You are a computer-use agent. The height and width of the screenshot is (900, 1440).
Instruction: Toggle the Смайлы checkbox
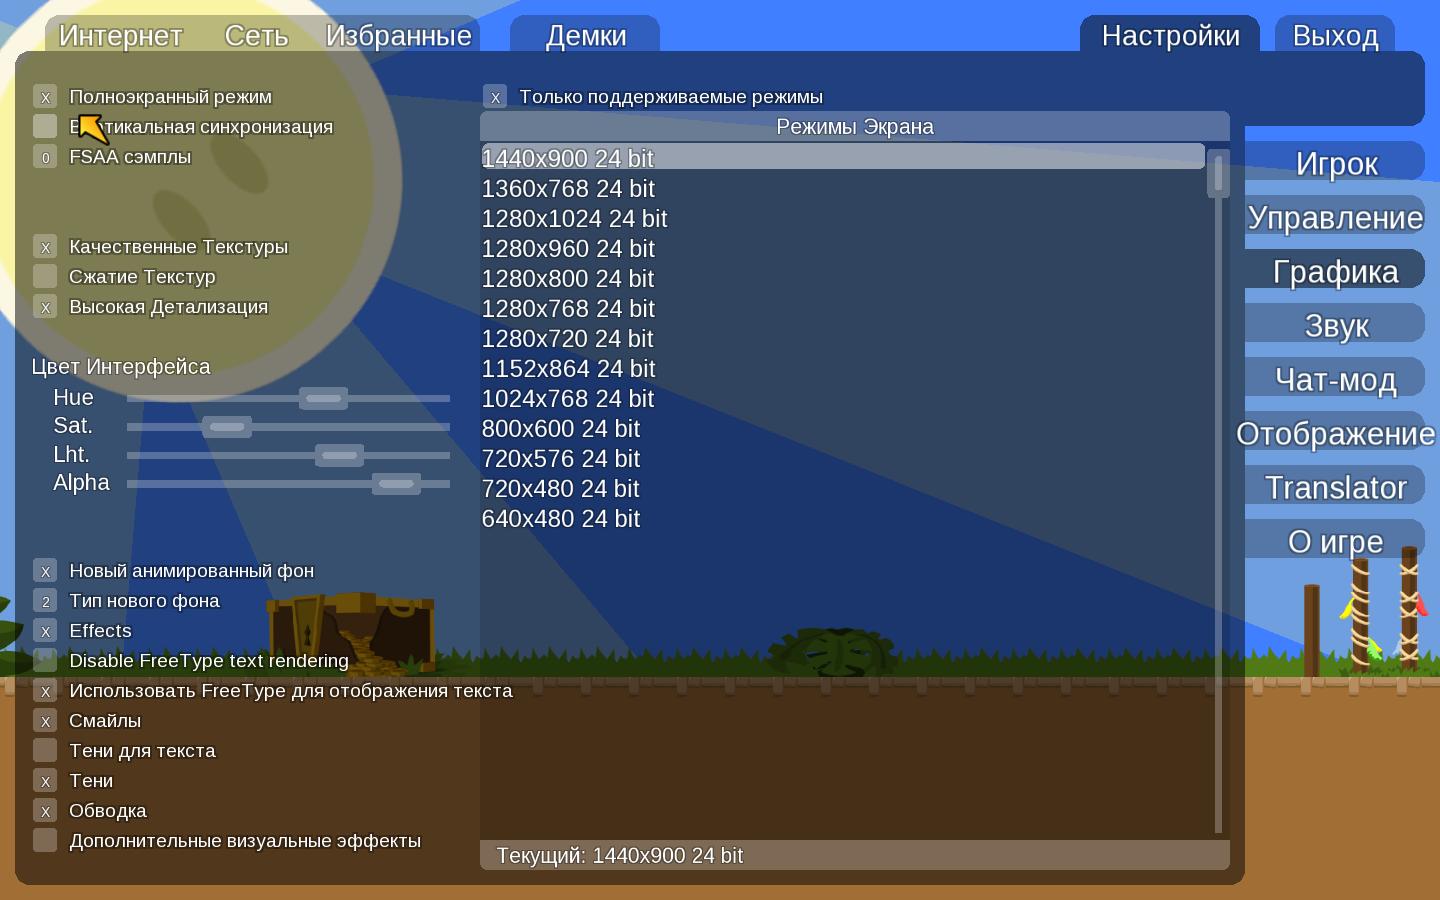45,721
